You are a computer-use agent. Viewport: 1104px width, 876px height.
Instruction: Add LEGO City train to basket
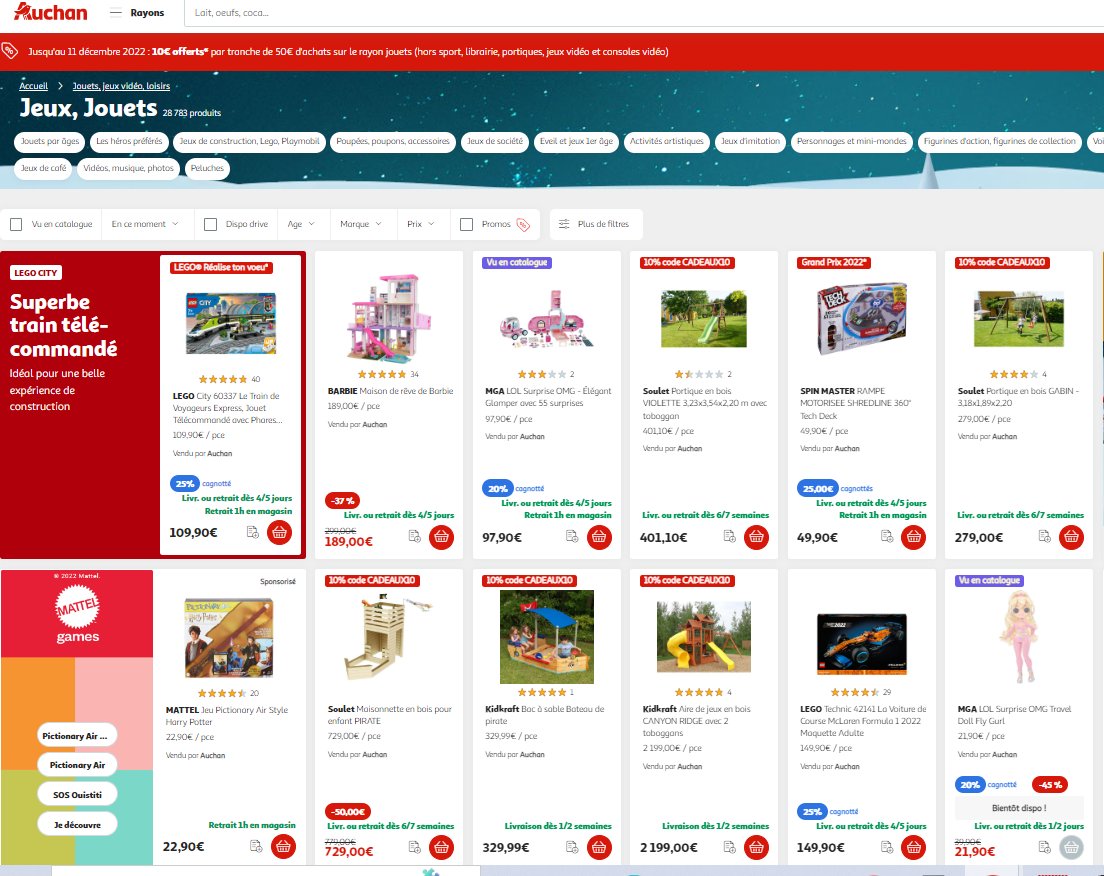(279, 533)
